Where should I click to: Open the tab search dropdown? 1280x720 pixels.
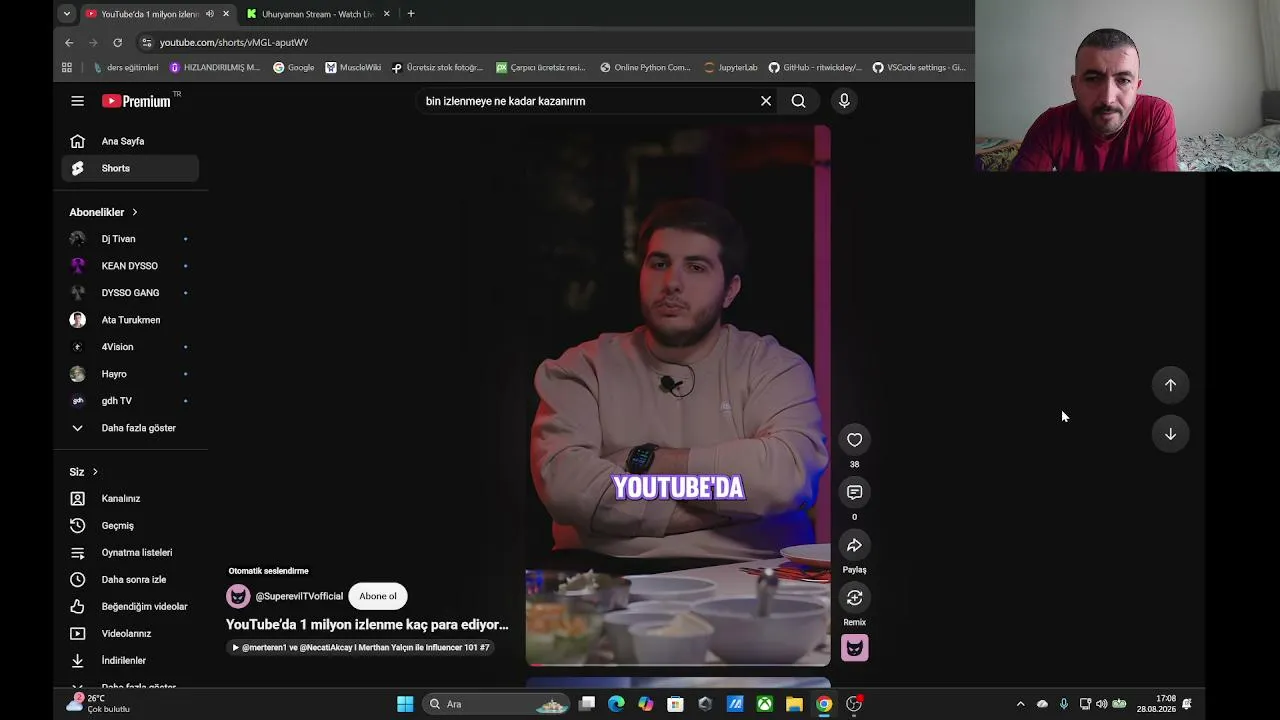click(x=66, y=14)
